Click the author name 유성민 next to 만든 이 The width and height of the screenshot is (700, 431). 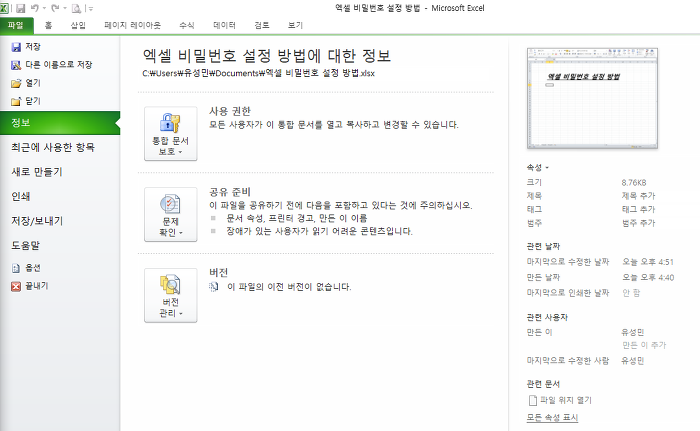tap(633, 332)
